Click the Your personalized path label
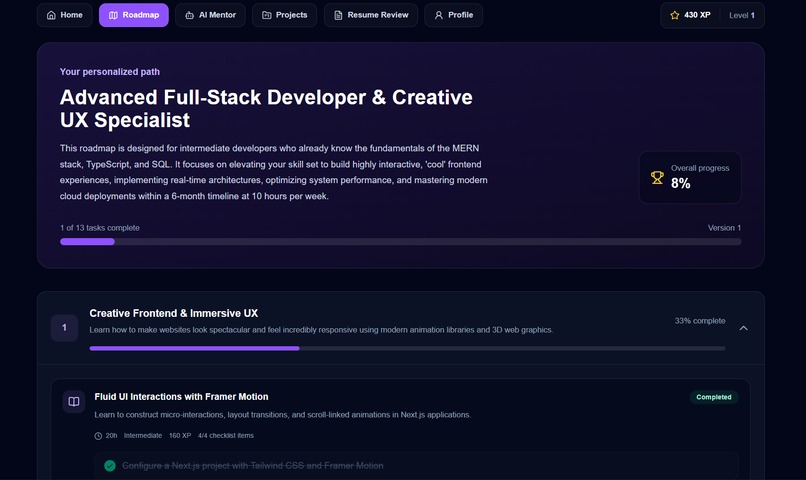 pyautogui.click(x=109, y=72)
